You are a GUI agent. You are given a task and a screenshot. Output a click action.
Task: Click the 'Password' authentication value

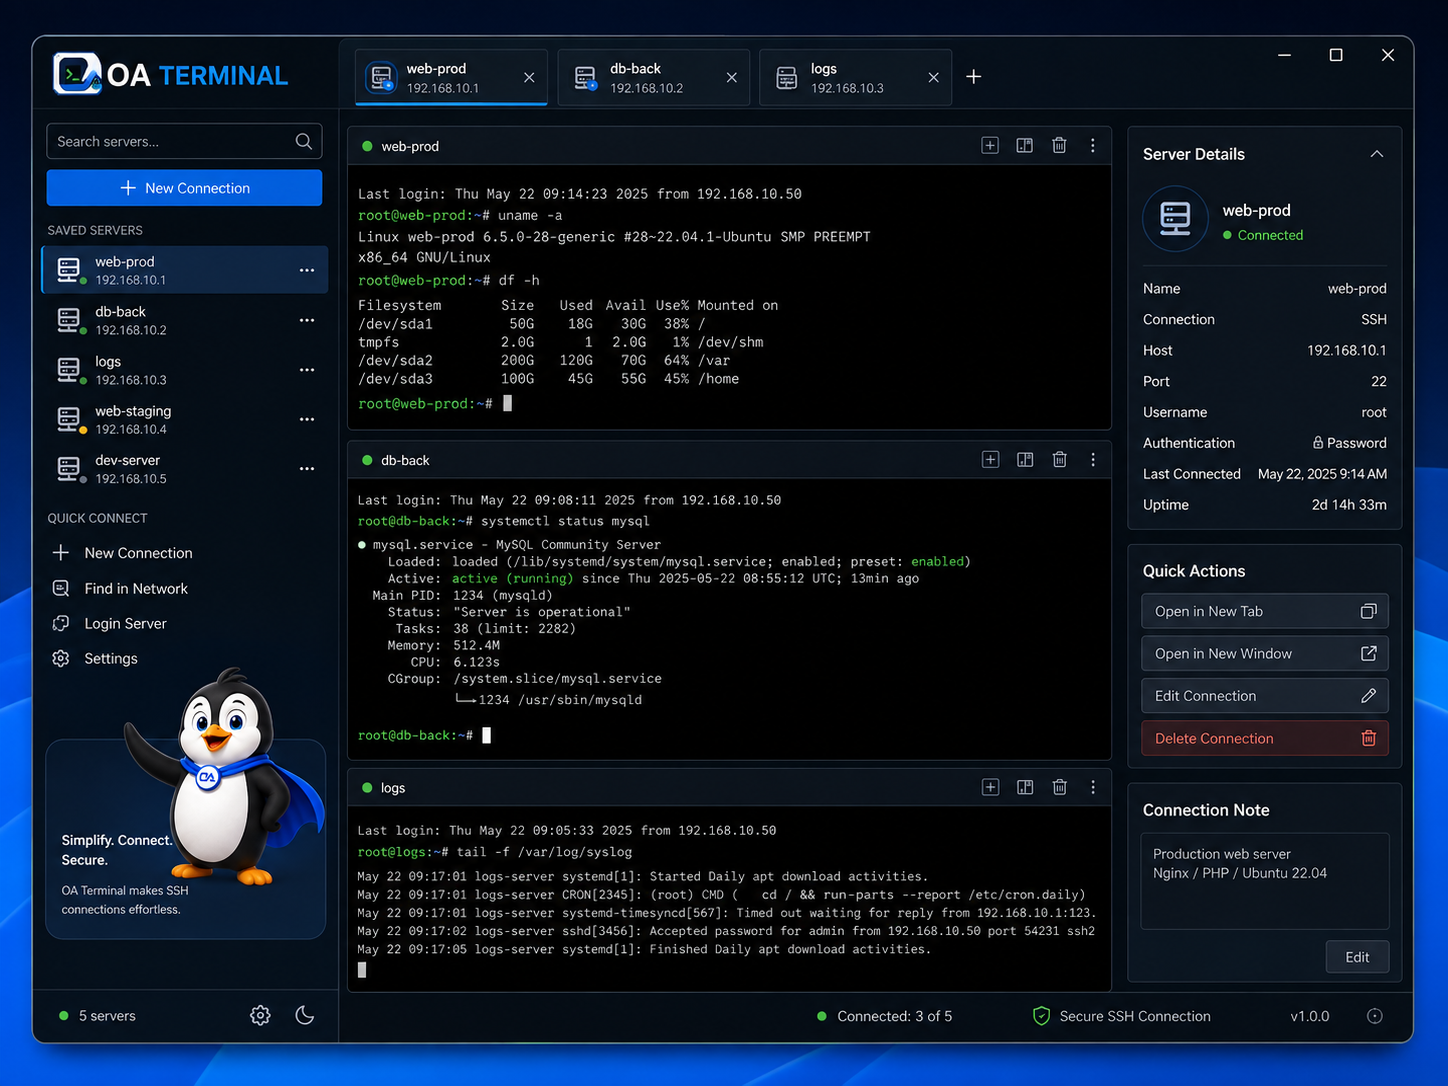pyautogui.click(x=1349, y=443)
